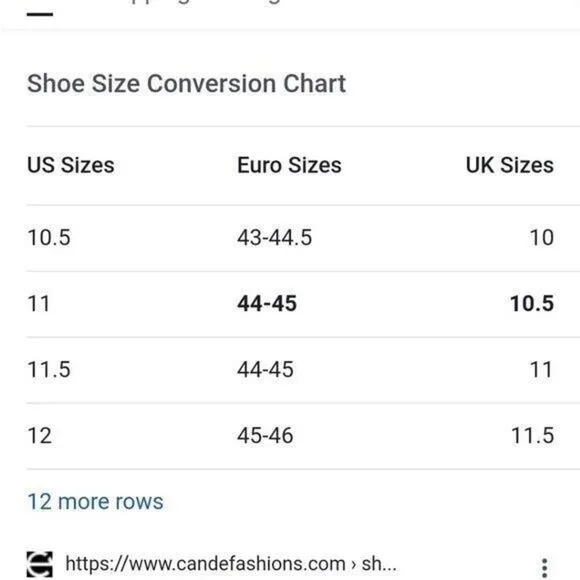Click the UK size 11 cell
Screen dimensions: 580x580
coord(542,370)
